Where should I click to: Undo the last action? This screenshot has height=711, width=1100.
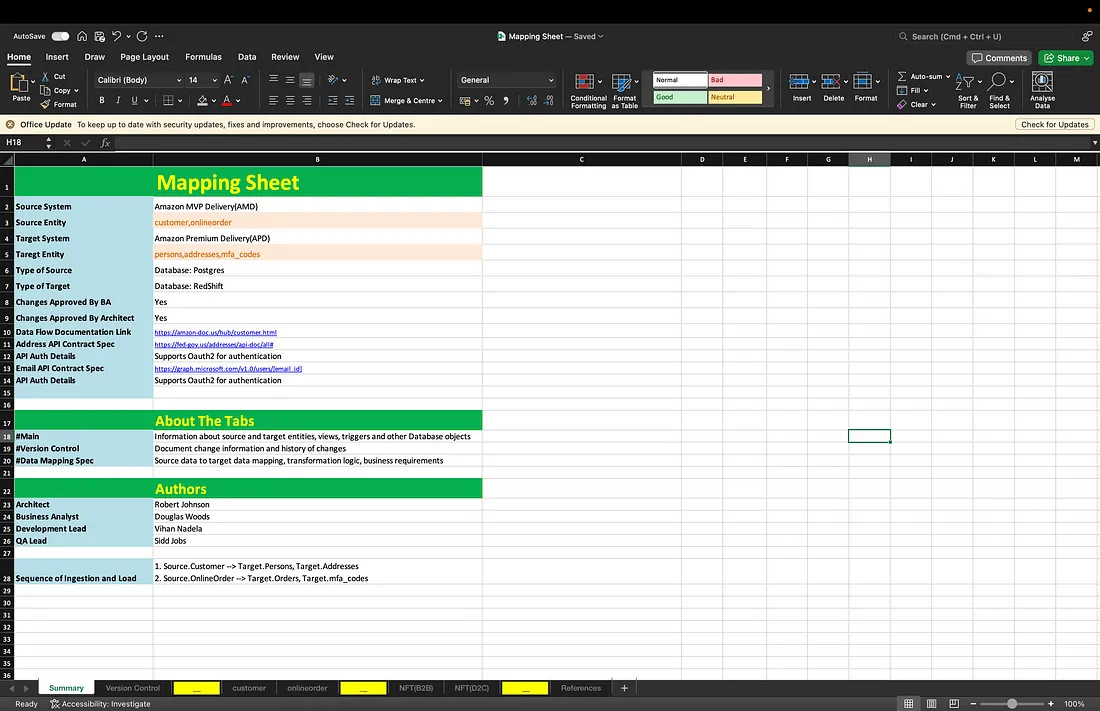116,36
